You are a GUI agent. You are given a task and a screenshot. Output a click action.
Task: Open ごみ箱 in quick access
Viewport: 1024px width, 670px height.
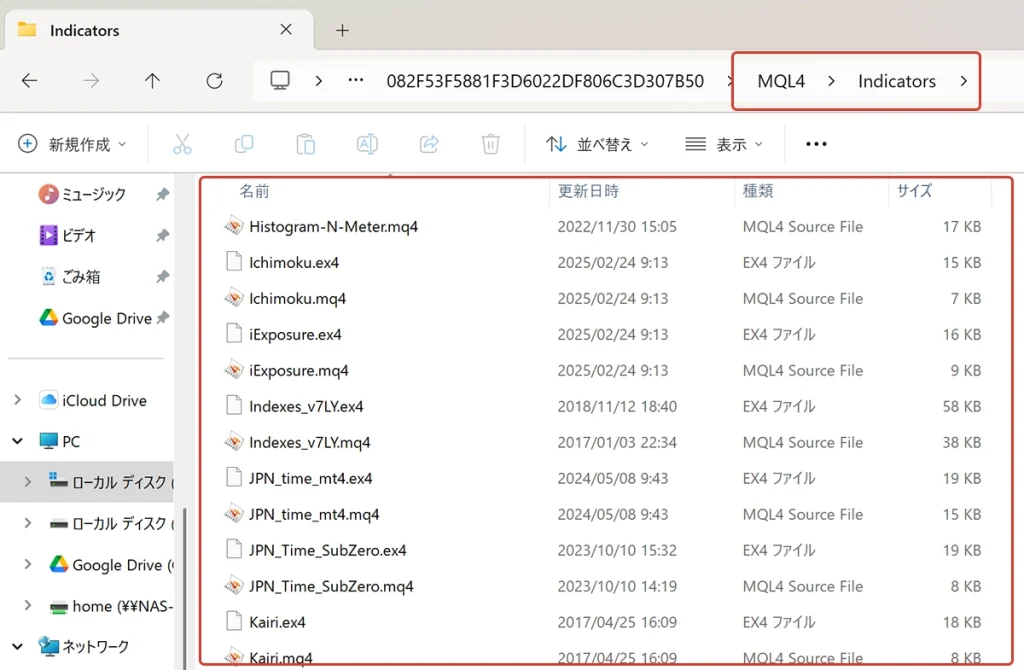point(70,277)
